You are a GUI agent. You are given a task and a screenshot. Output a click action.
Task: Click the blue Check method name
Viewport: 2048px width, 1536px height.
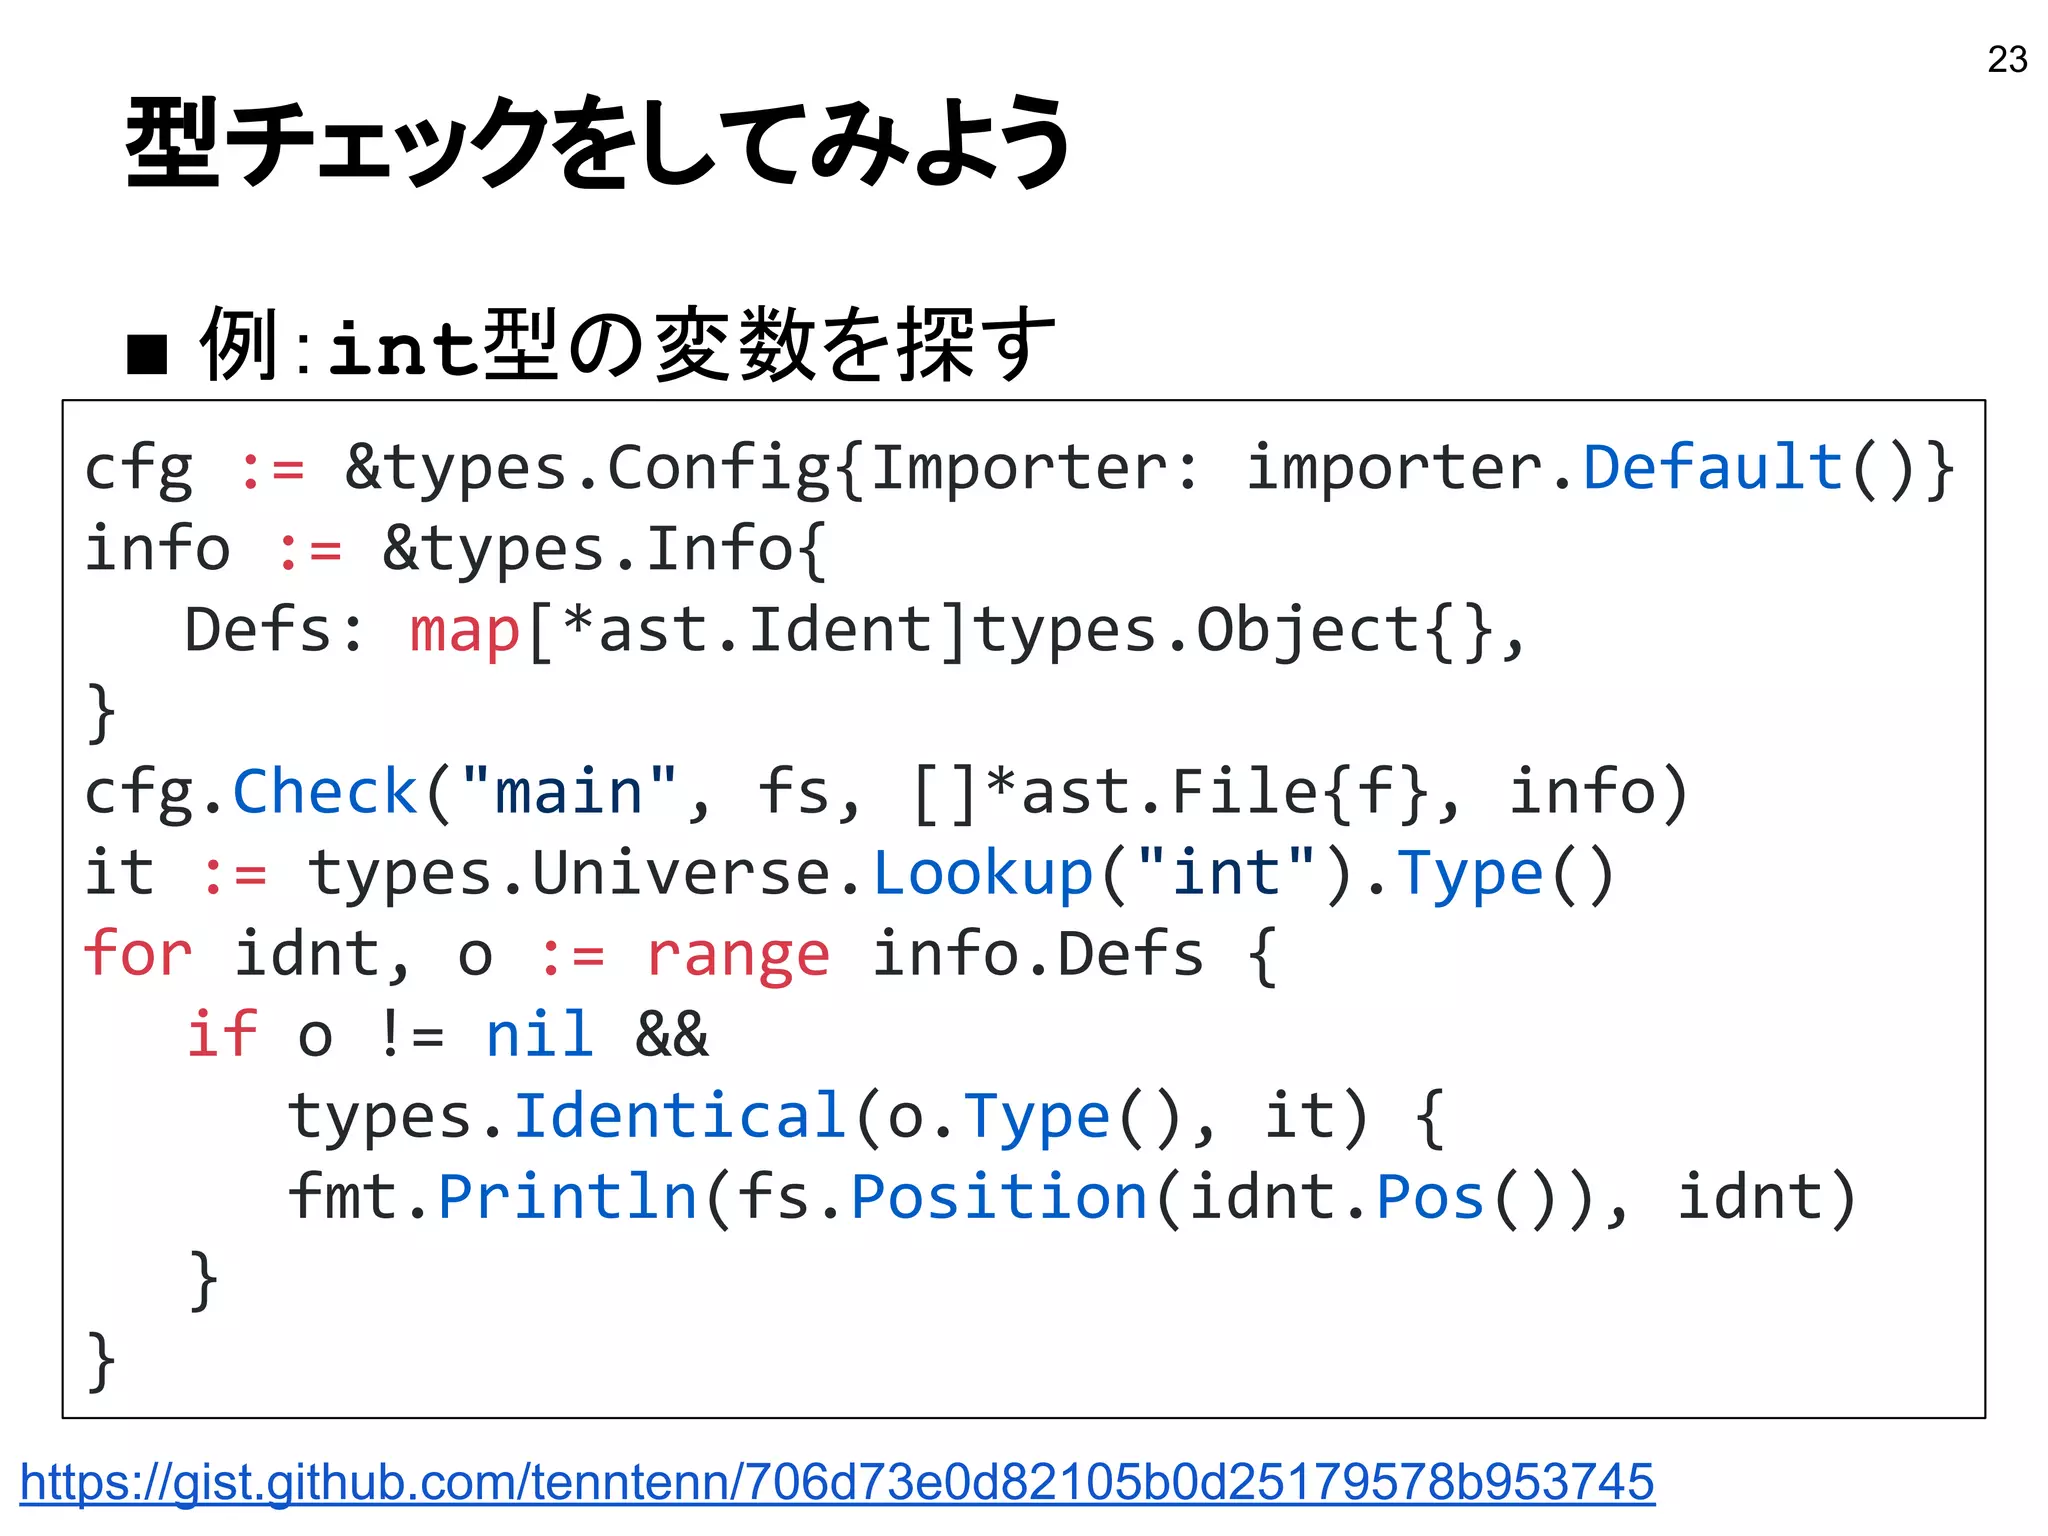[324, 791]
